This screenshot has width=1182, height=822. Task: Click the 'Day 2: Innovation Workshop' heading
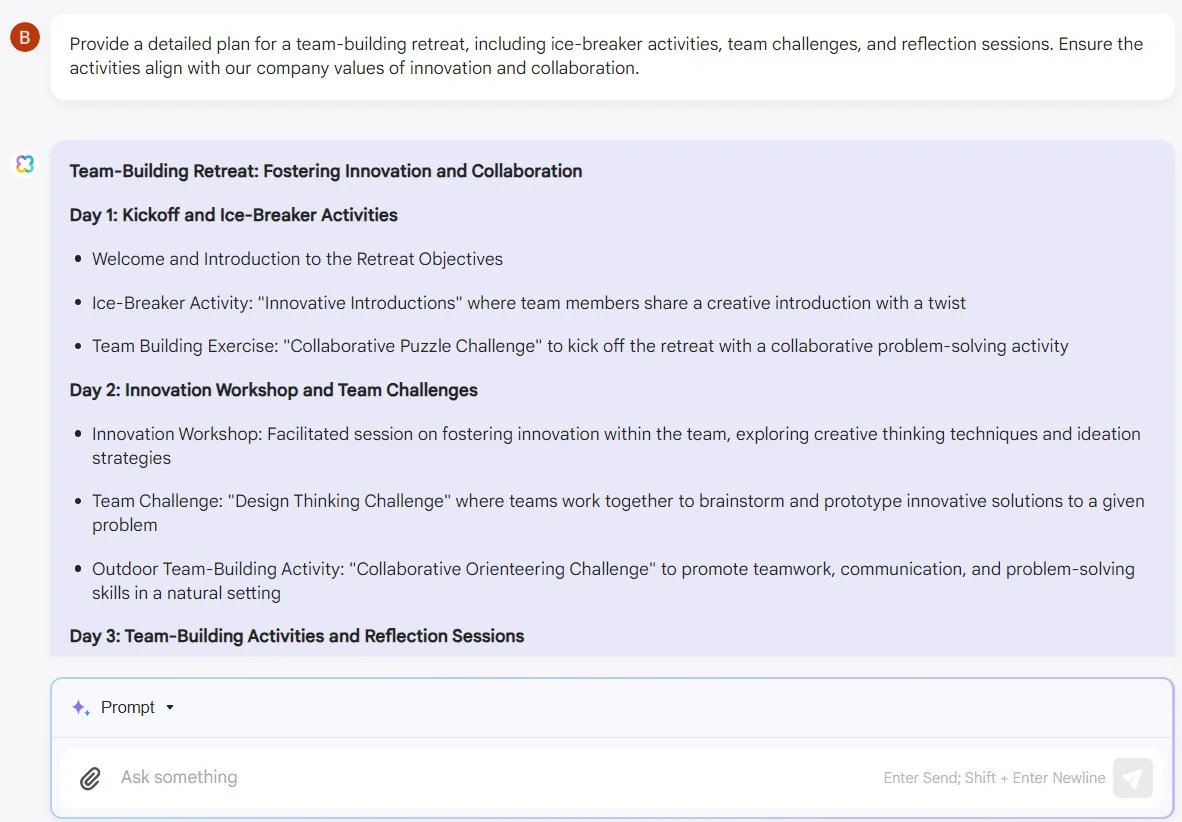point(274,390)
